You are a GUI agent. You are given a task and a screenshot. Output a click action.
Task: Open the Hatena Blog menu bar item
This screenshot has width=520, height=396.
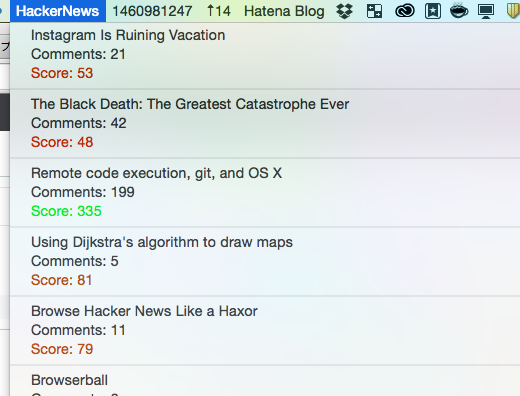(x=284, y=11)
